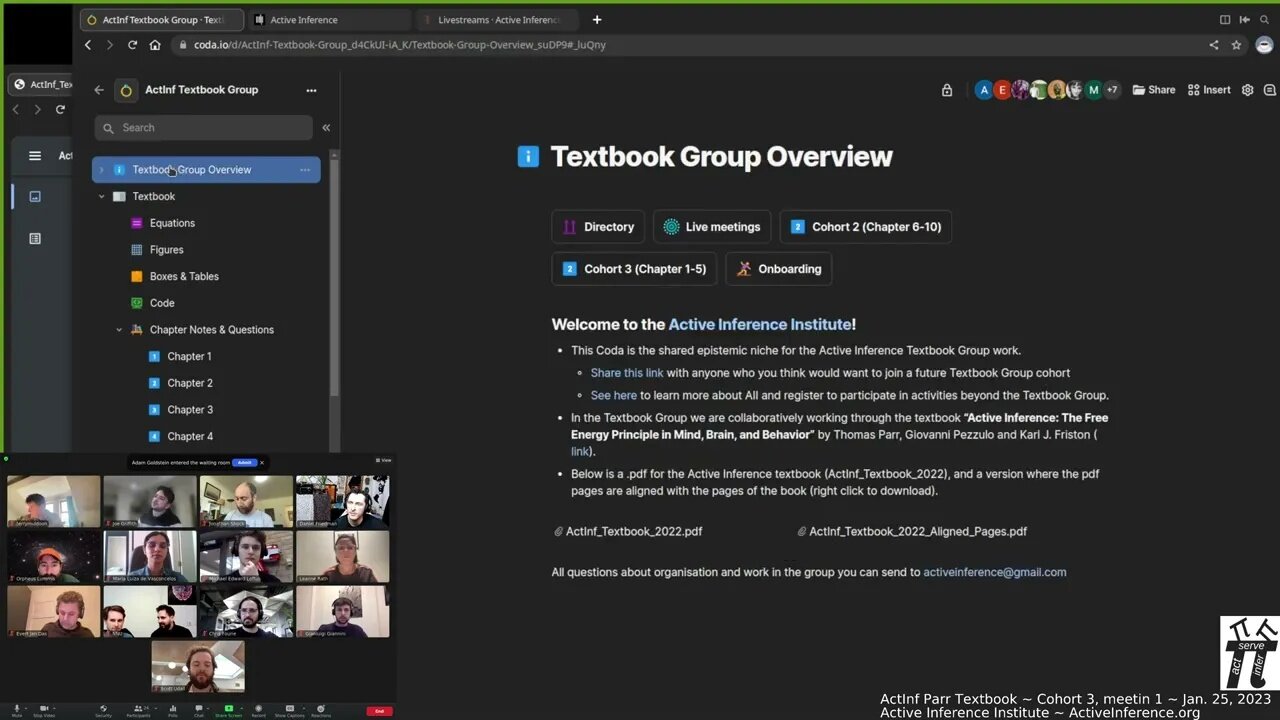Click the address bar URL
This screenshot has height=720, width=1280.
coord(400,45)
